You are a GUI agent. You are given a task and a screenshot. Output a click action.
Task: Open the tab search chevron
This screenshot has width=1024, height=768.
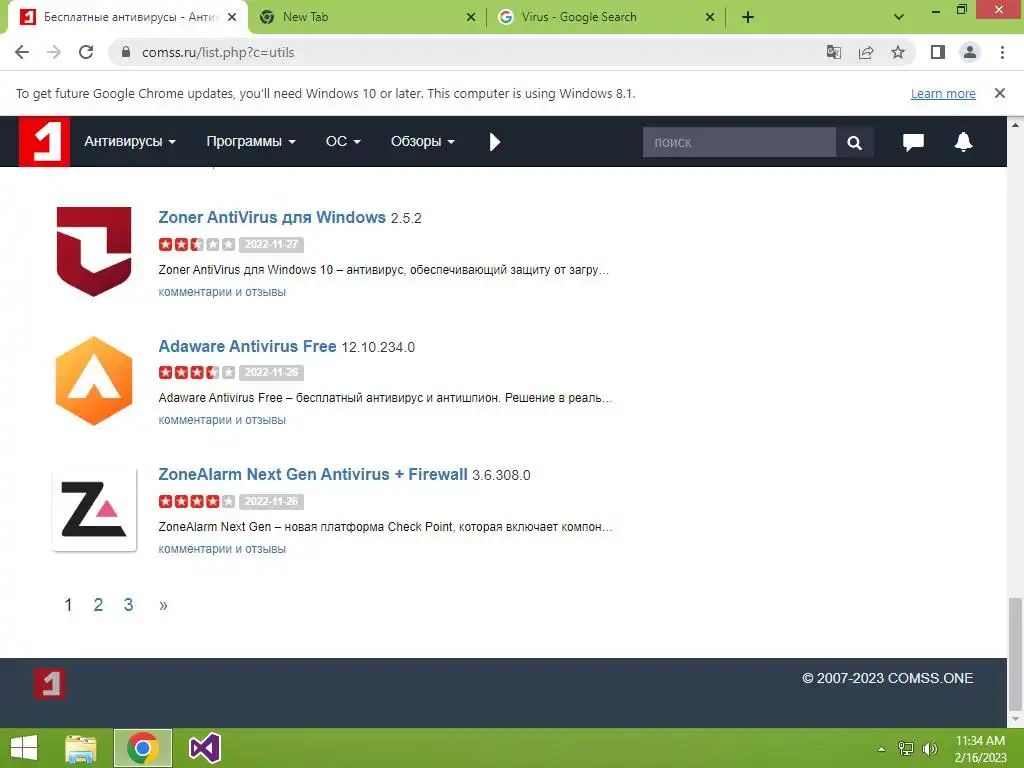pos(899,17)
